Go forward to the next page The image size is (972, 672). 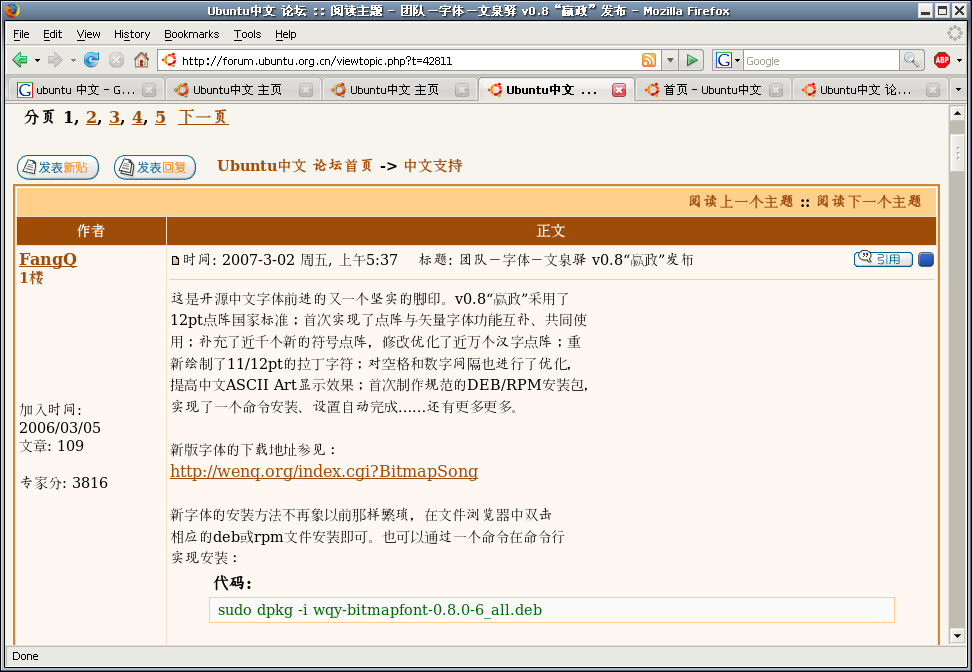coord(55,60)
